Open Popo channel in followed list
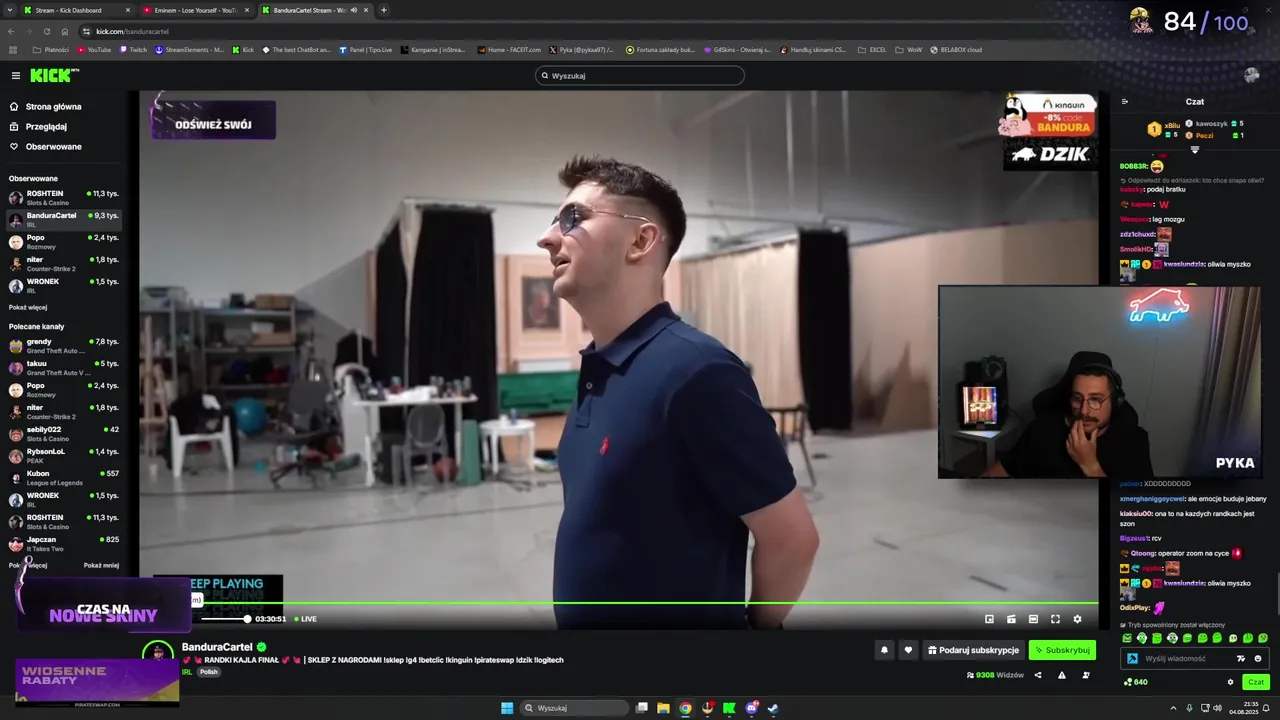 click(64, 242)
